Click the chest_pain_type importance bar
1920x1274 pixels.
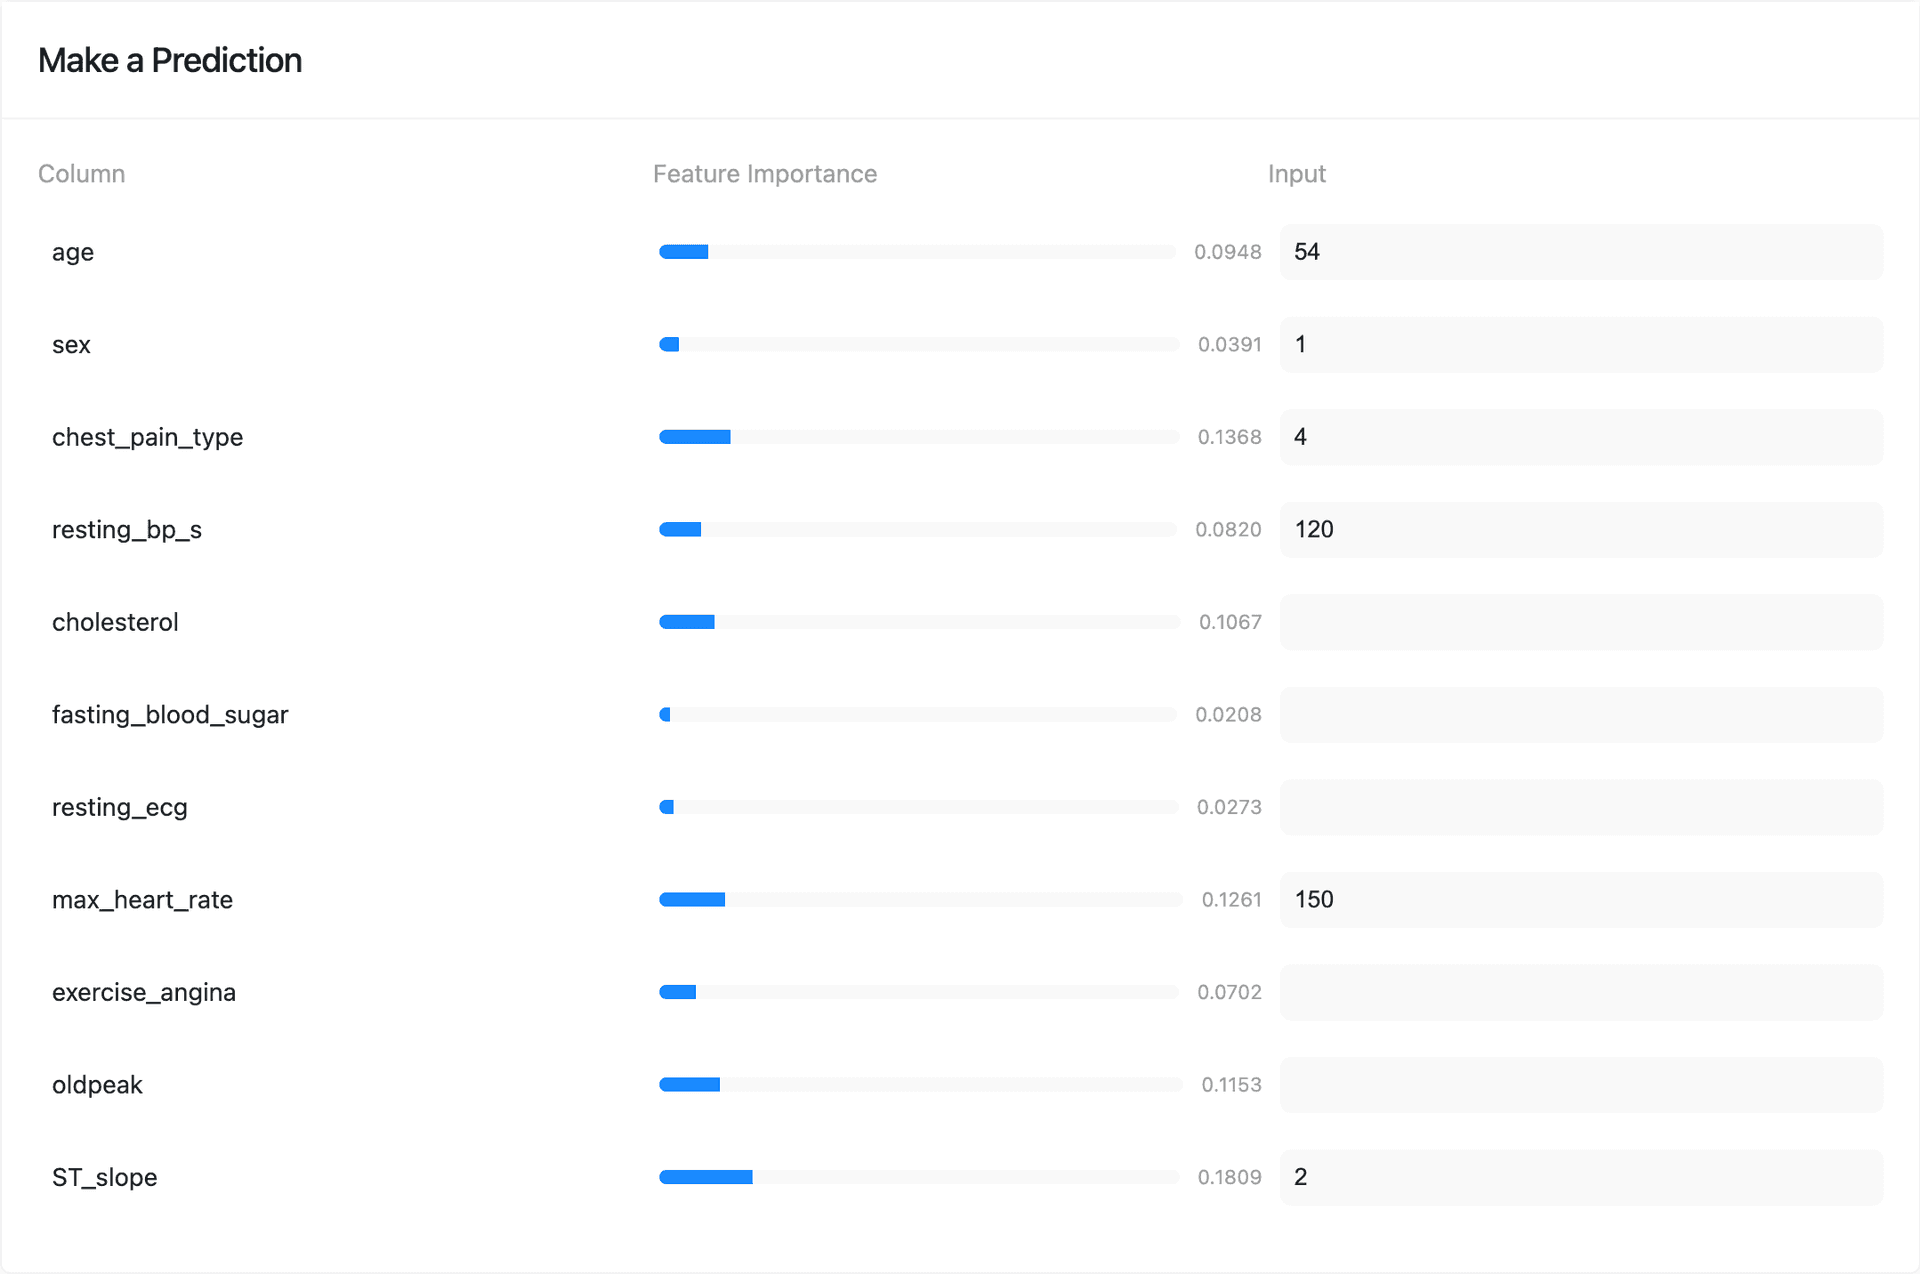pos(918,437)
